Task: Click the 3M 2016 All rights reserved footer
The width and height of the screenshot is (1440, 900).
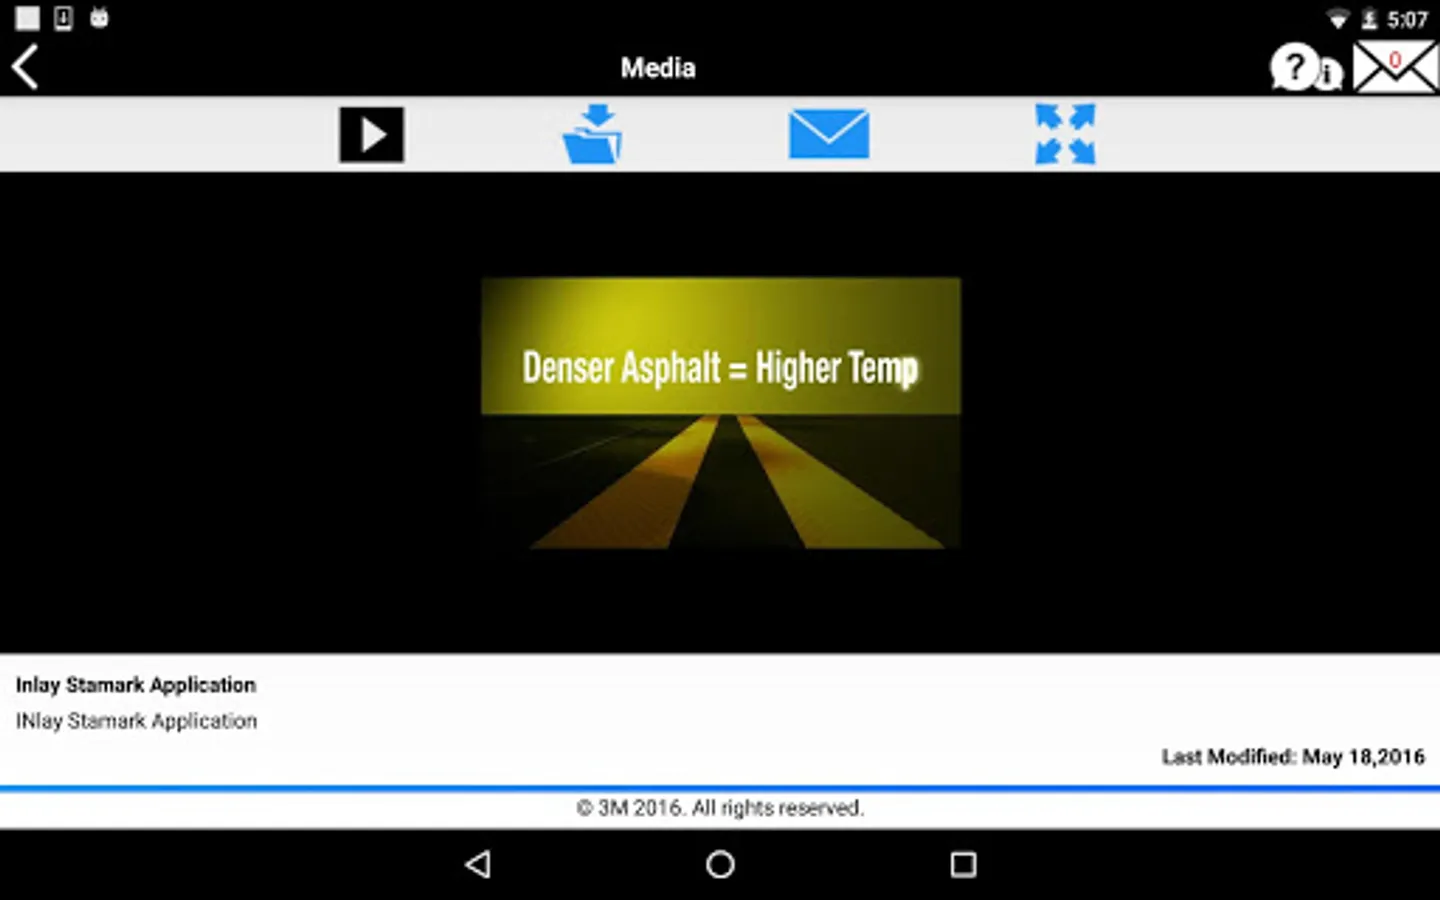Action: pos(720,808)
